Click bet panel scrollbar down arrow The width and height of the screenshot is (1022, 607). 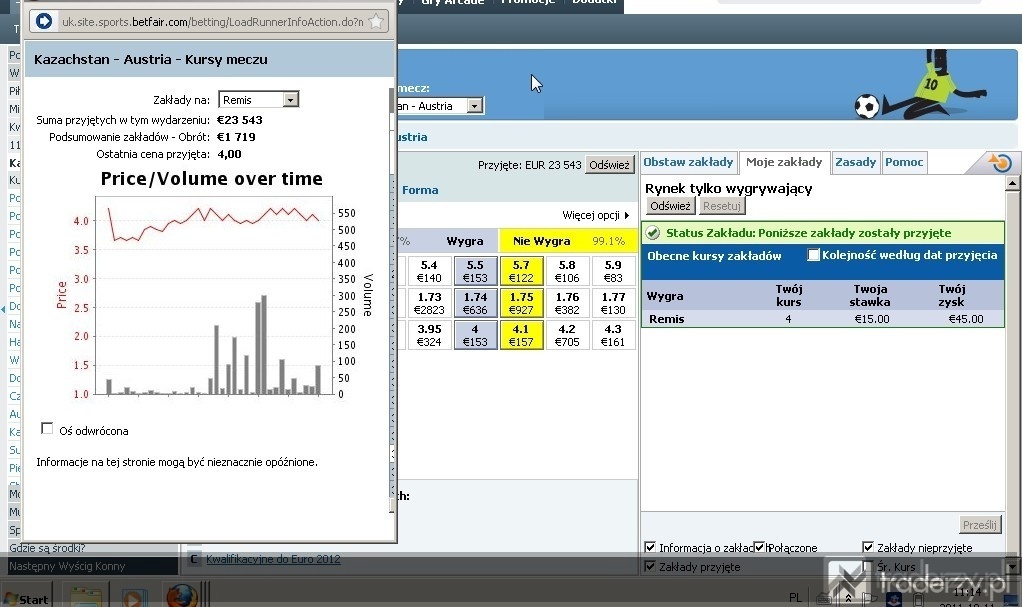point(1012,566)
